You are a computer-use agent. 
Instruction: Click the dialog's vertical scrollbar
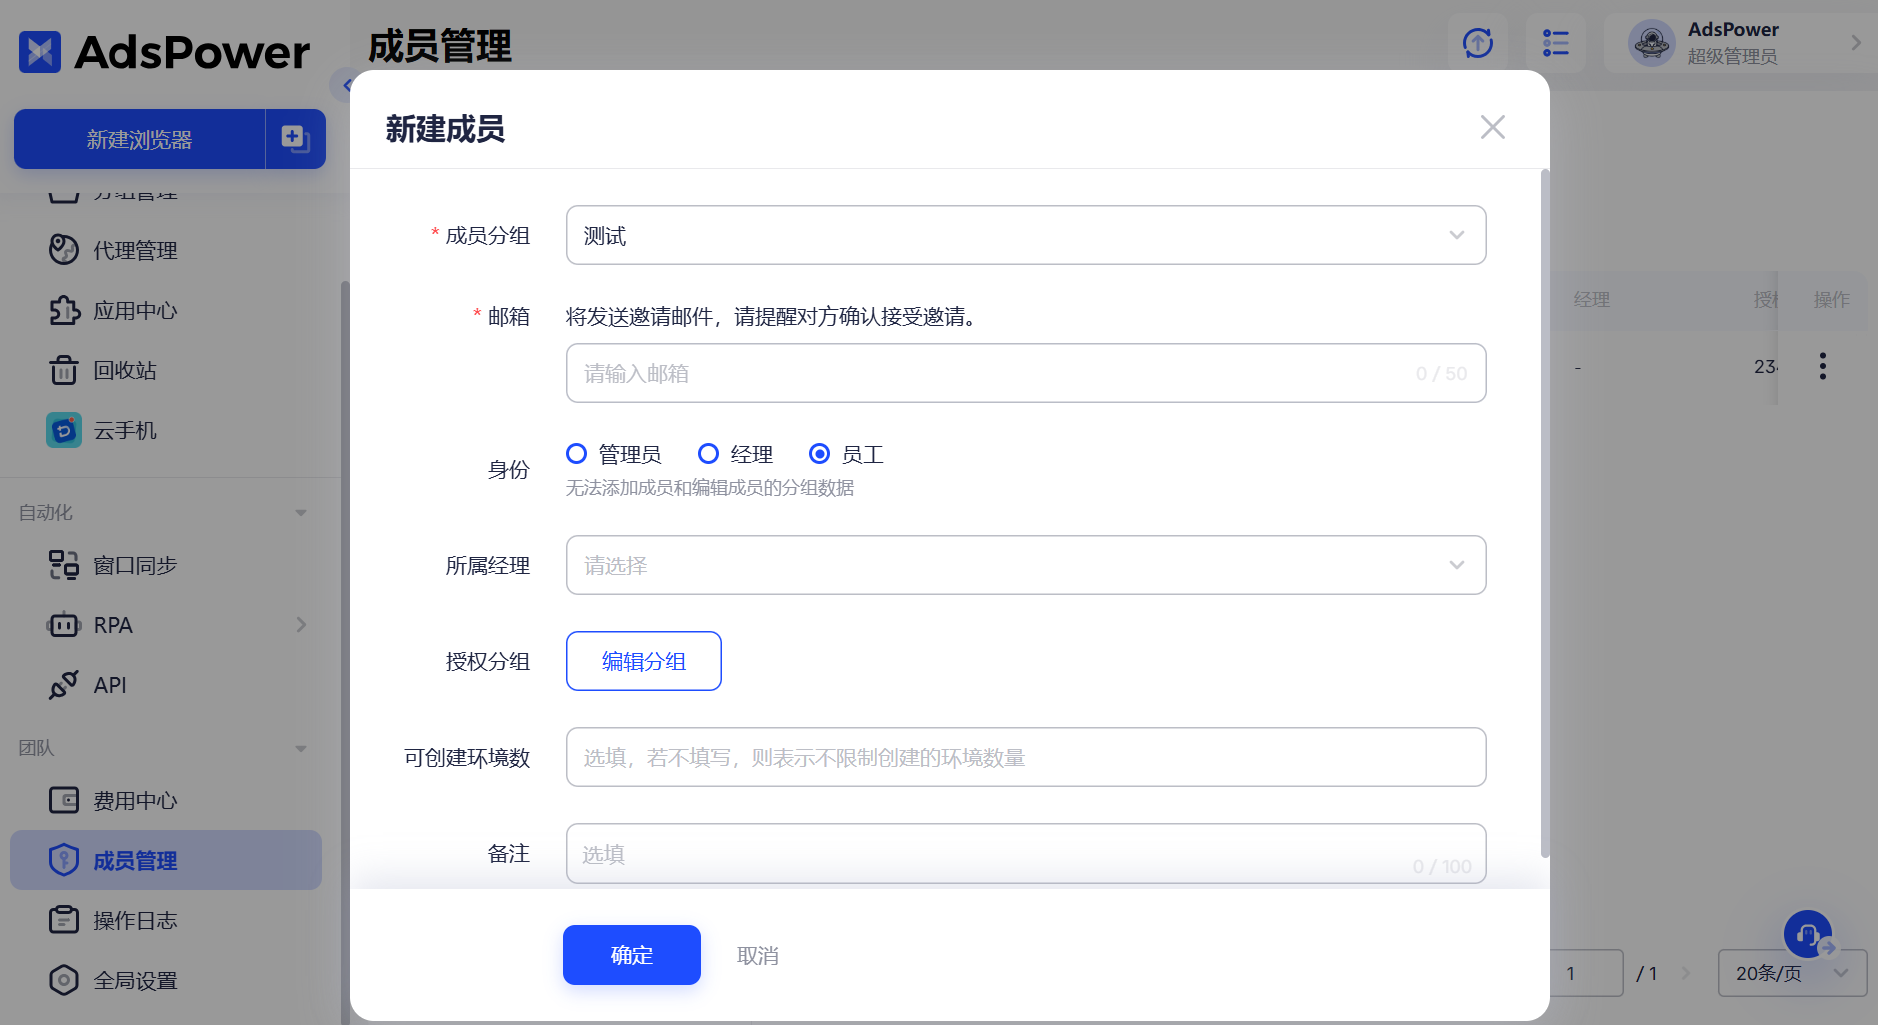pos(1545,513)
